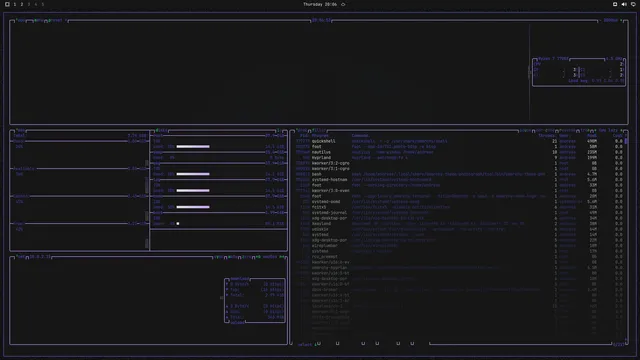The image size is (640, 360).
Task: Activate the process filter field
Action: (x=319, y=131)
